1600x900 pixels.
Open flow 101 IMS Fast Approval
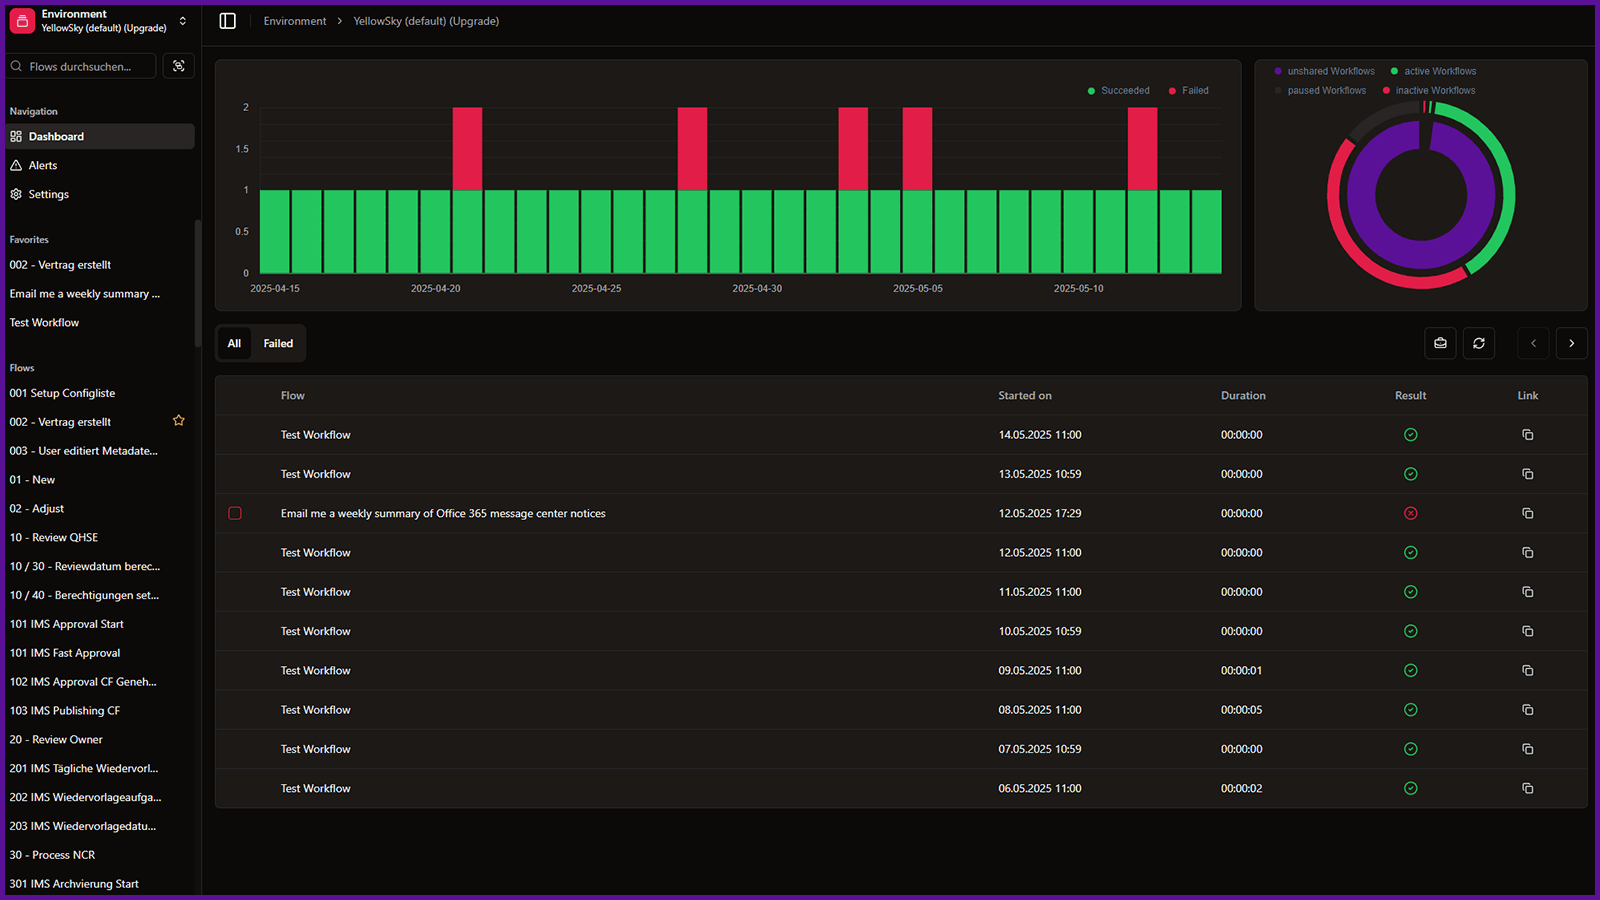pyautogui.click(x=65, y=653)
